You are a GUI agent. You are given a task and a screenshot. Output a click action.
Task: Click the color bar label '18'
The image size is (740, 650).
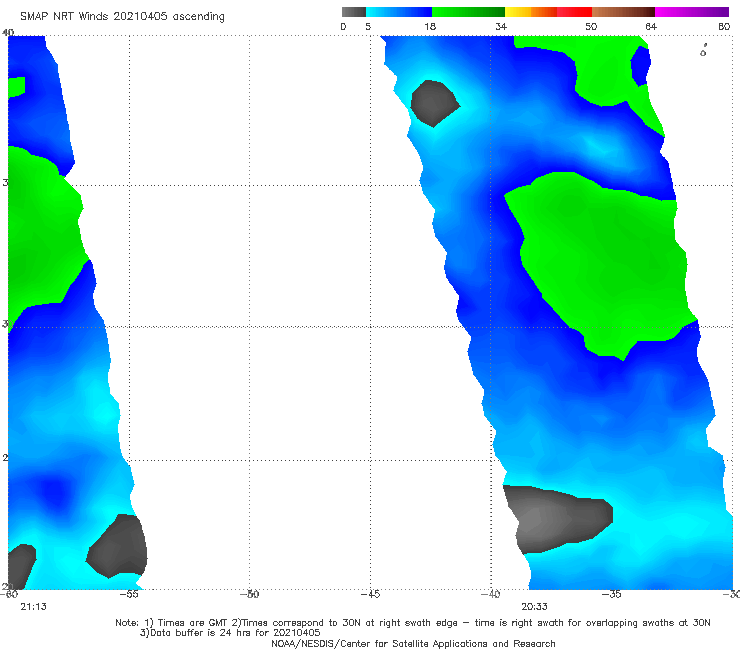click(x=430, y=26)
